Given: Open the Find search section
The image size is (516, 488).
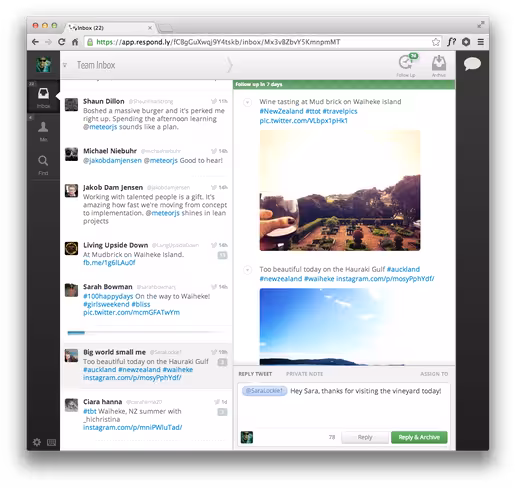Looking at the screenshot, I should [43, 165].
